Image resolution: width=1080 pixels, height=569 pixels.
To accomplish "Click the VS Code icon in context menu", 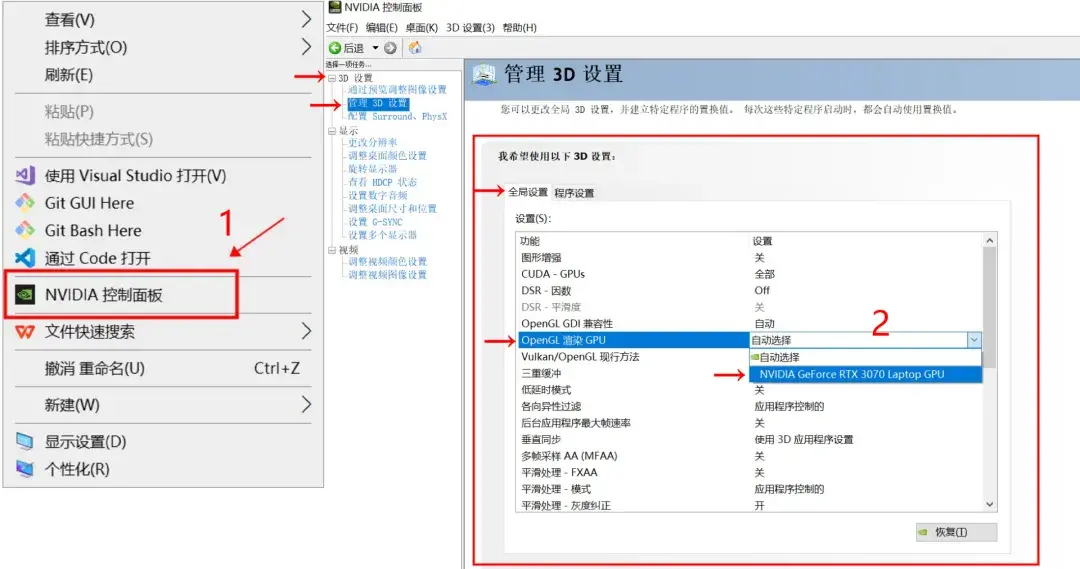I will coord(25,258).
